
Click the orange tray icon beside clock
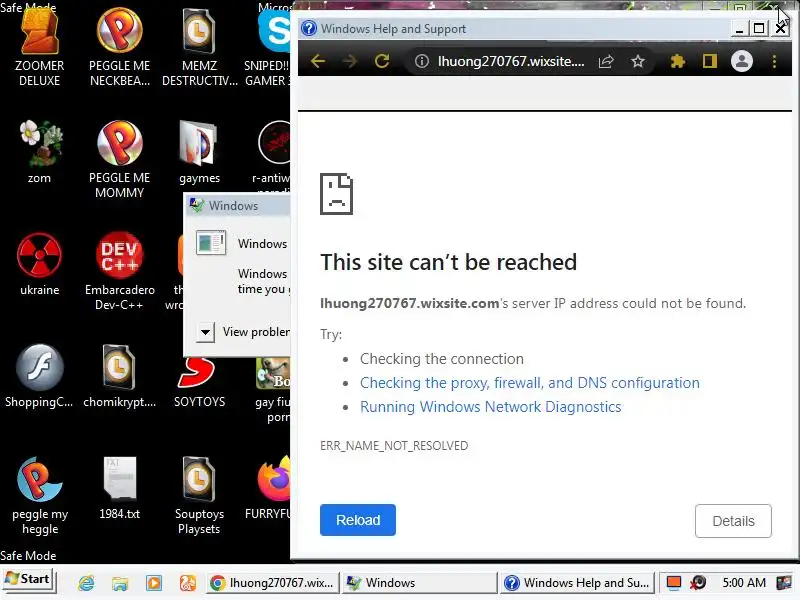(x=674, y=582)
